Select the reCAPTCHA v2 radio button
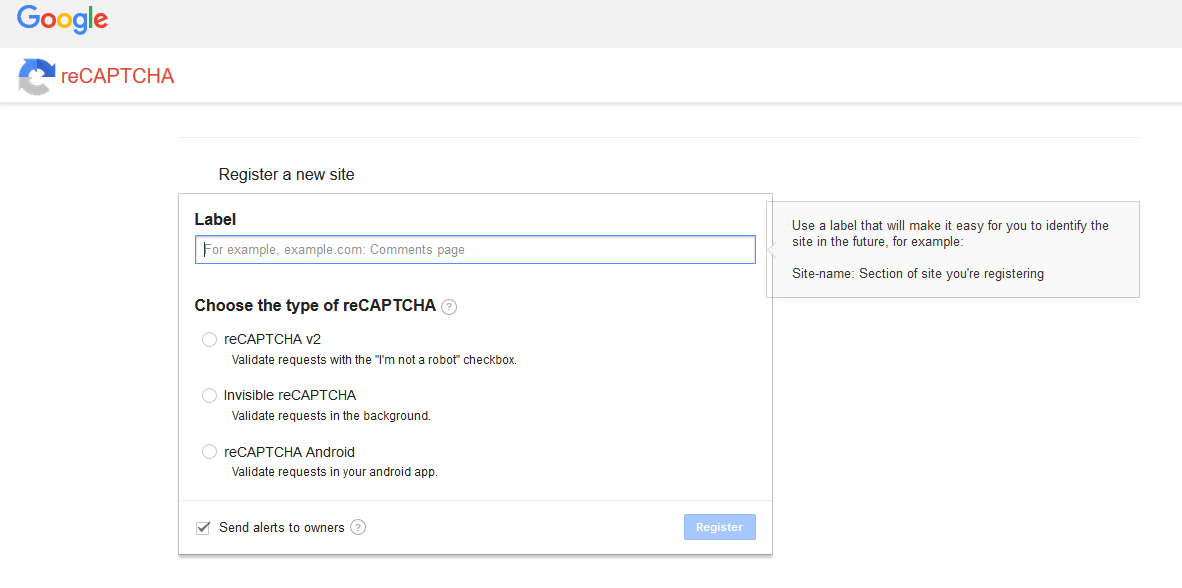 pyautogui.click(x=209, y=340)
